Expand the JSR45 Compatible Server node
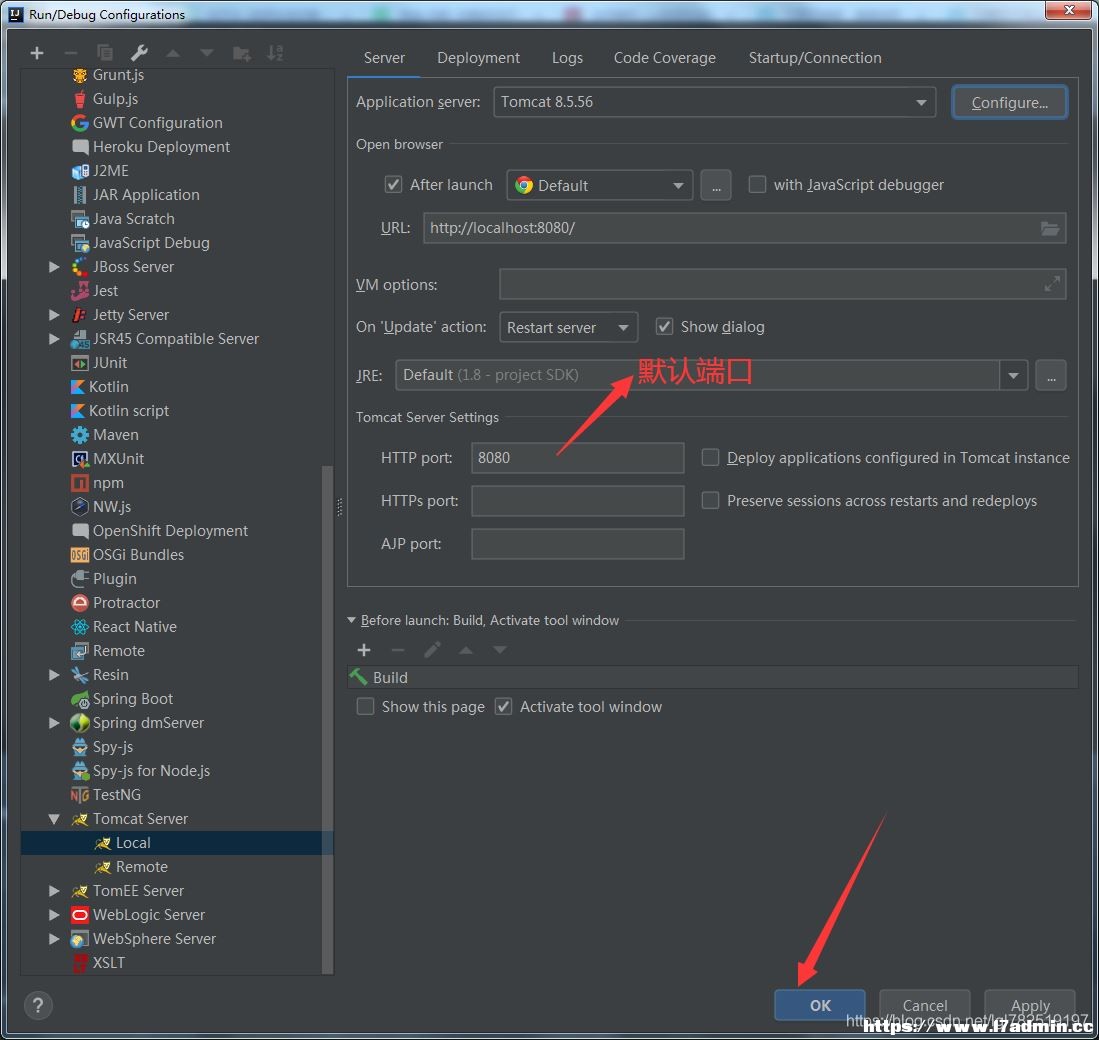 (54, 338)
